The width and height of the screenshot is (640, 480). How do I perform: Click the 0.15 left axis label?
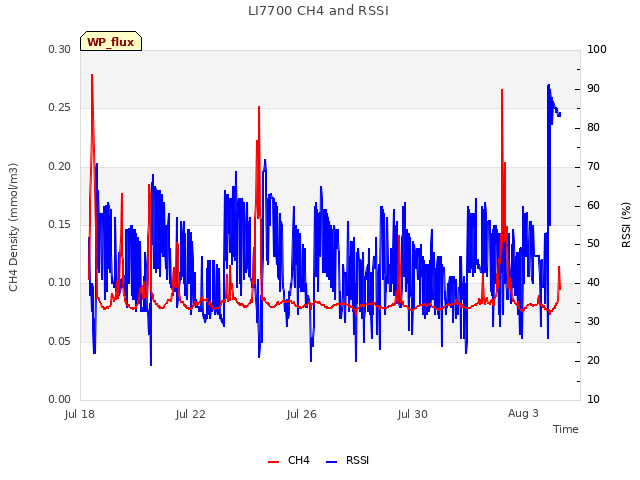[60, 224]
